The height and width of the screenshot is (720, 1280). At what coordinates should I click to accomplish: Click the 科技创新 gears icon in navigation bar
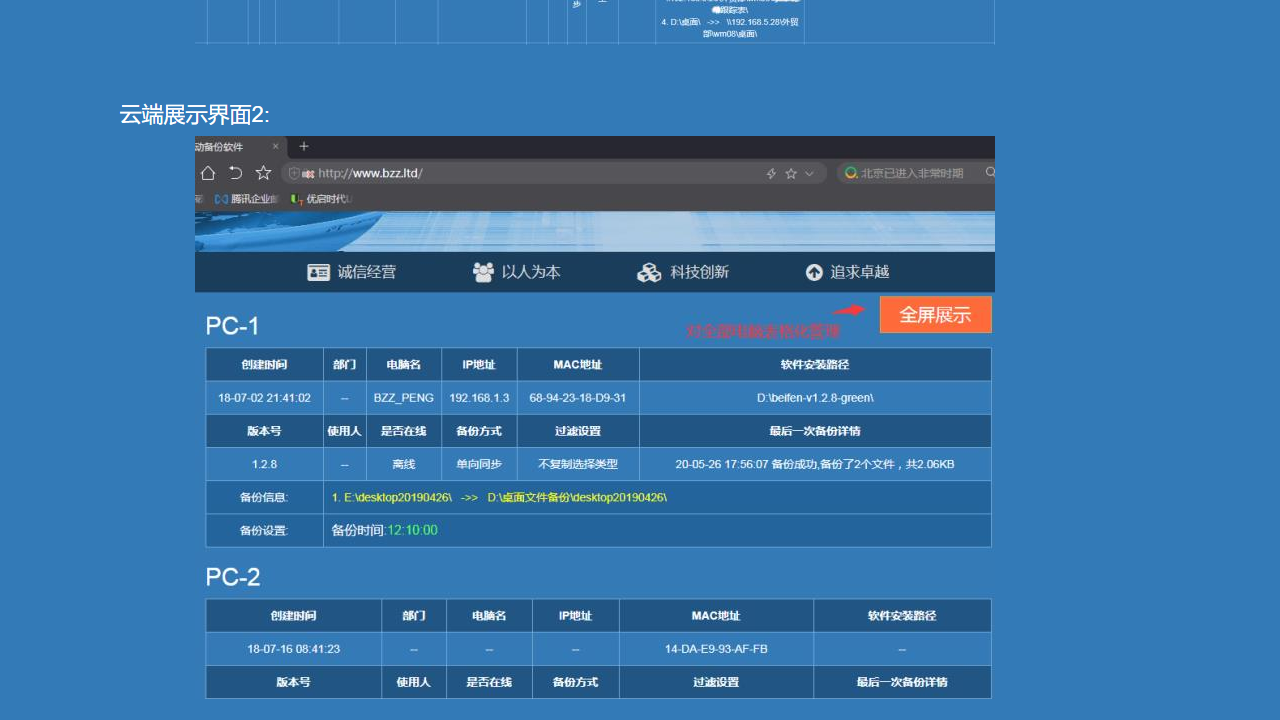point(649,271)
